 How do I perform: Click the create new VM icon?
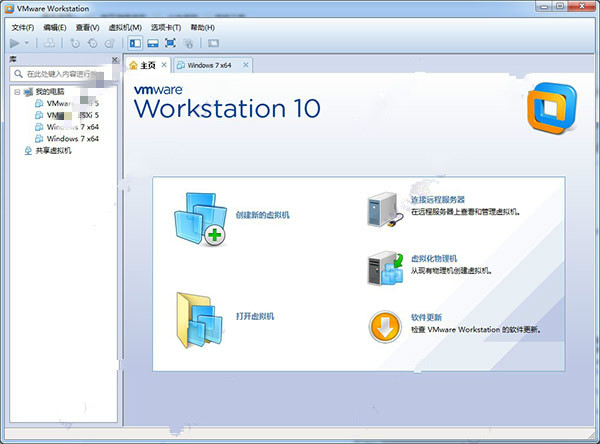pyautogui.click(x=201, y=219)
